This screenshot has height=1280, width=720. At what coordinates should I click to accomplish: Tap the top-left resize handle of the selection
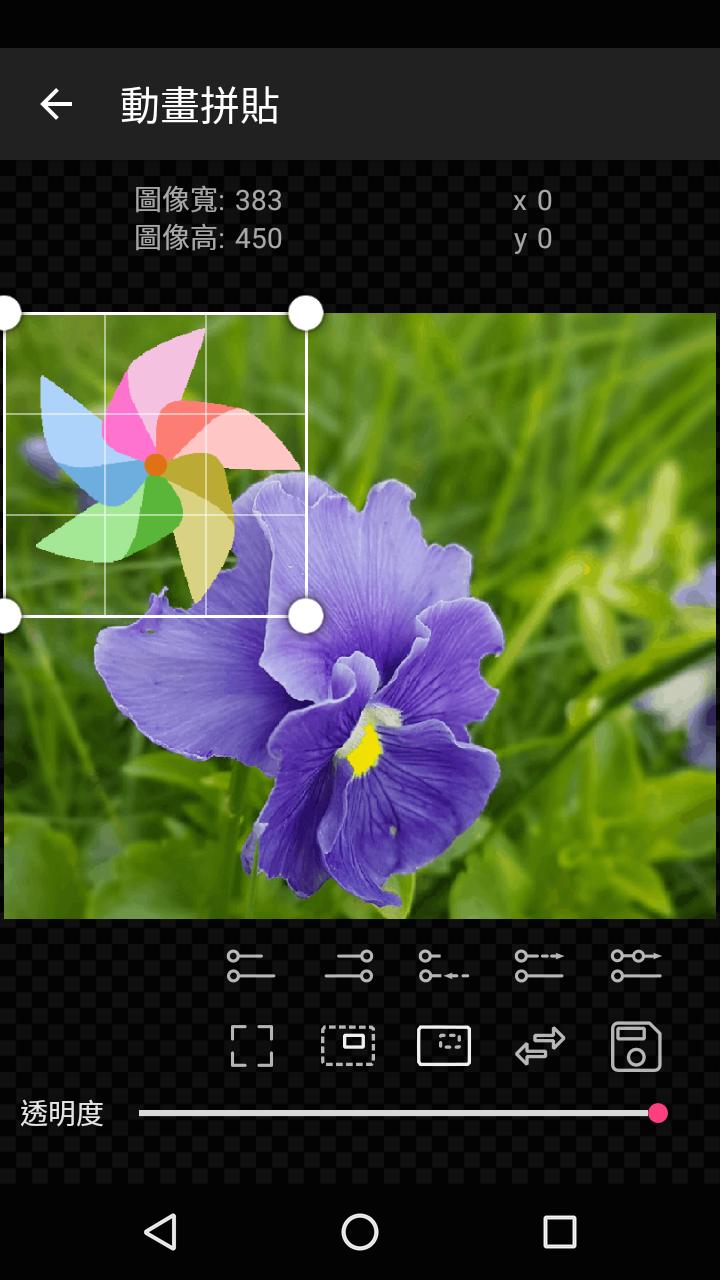coord(5,313)
